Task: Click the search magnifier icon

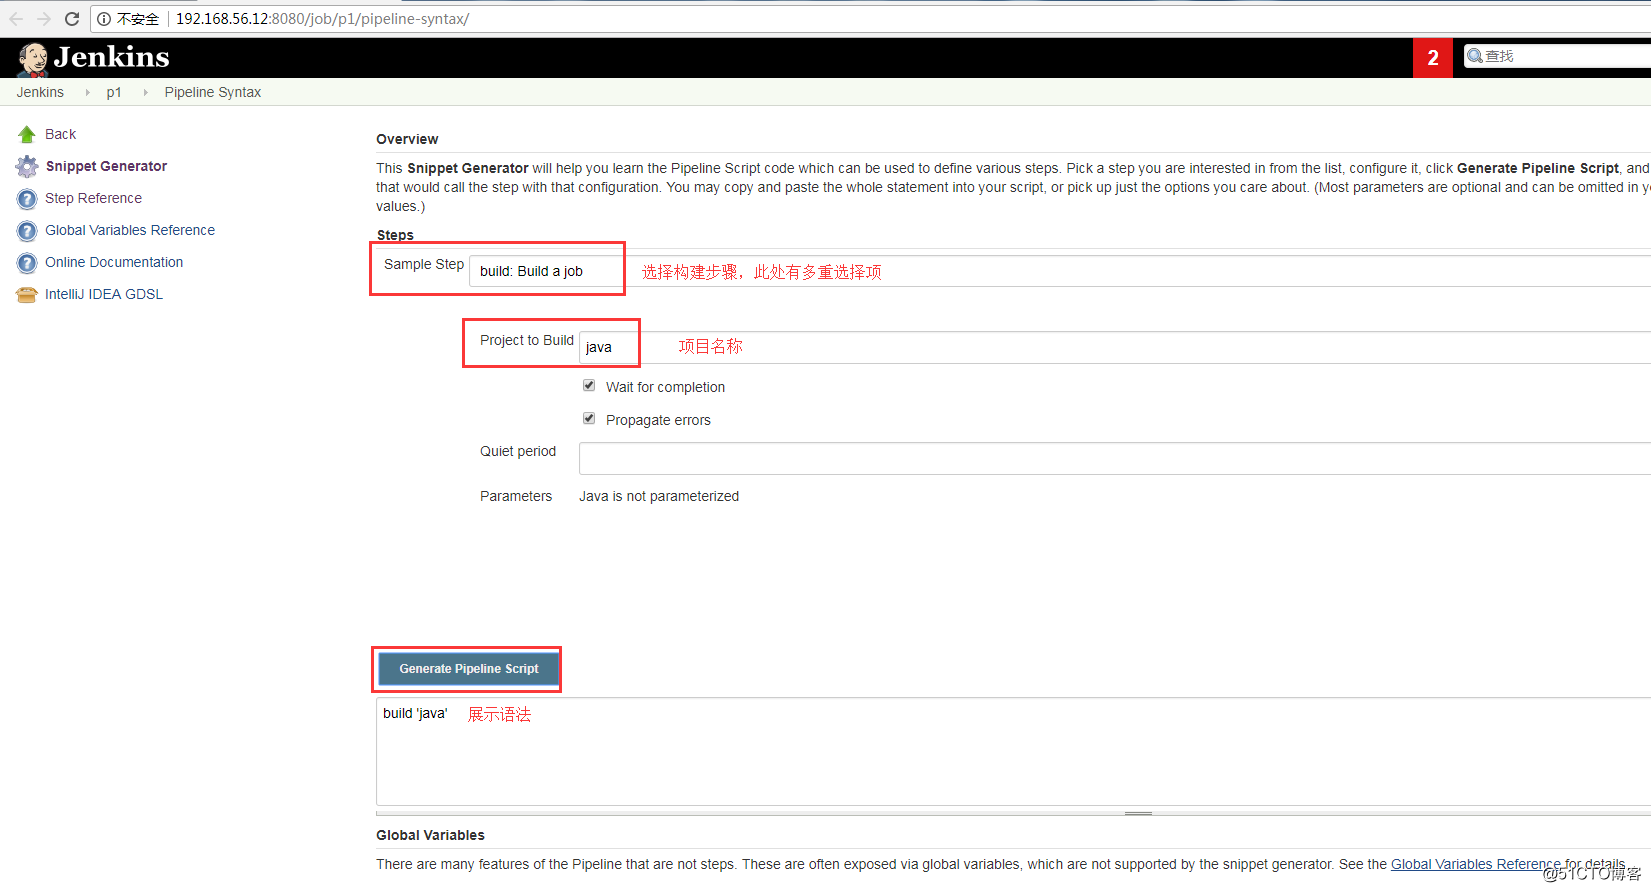Action: click(x=1474, y=56)
